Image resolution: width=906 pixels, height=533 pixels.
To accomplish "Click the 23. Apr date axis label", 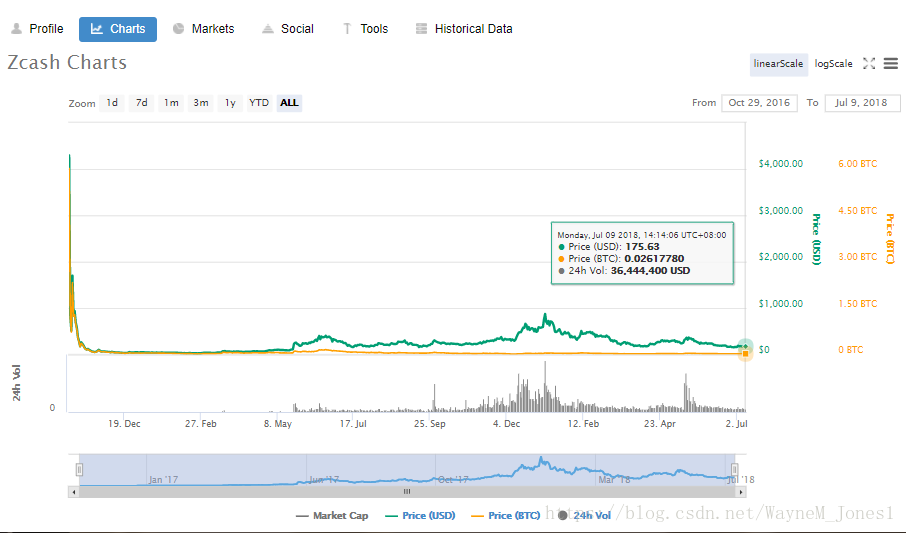I will (x=660, y=424).
